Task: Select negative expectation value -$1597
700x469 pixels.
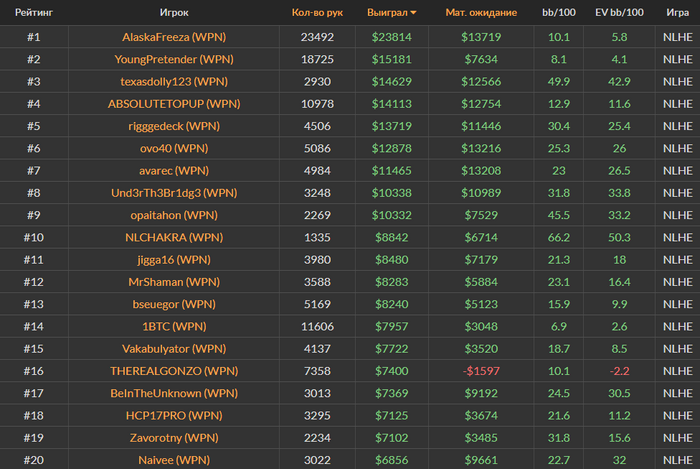Action: (481, 371)
